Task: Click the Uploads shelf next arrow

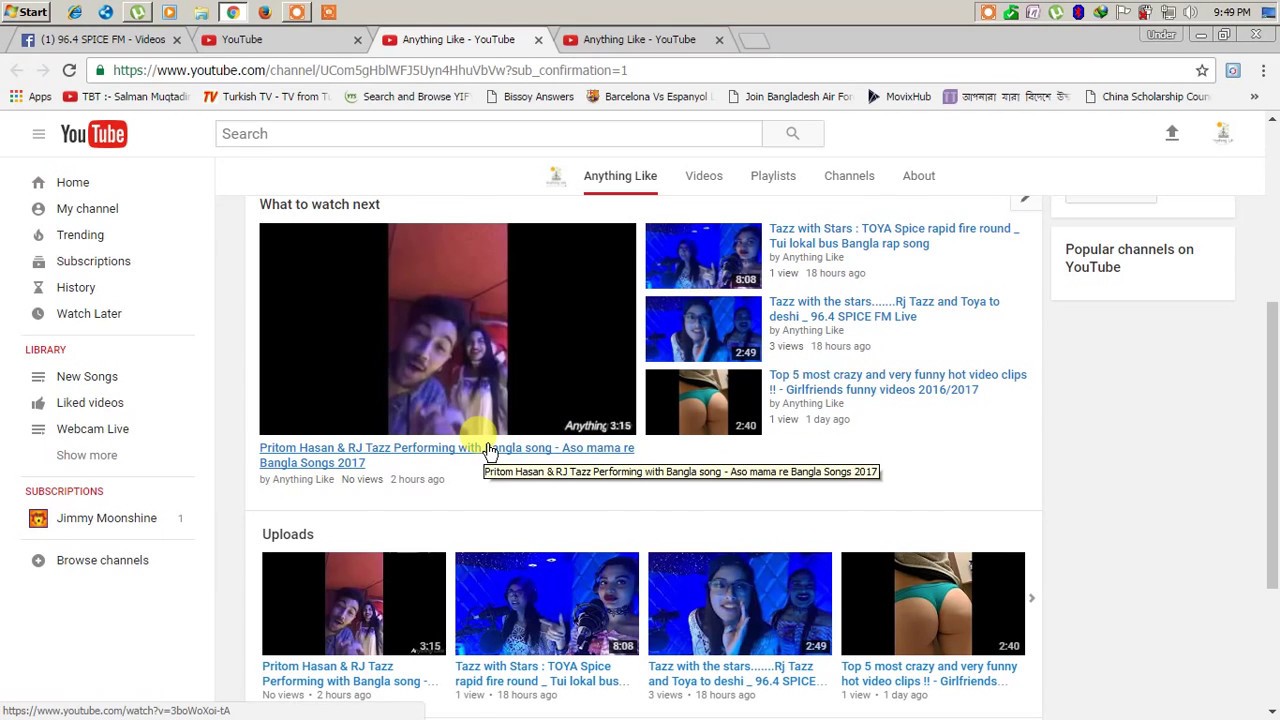Action: pyautogui.click(x=1031, y=598)
